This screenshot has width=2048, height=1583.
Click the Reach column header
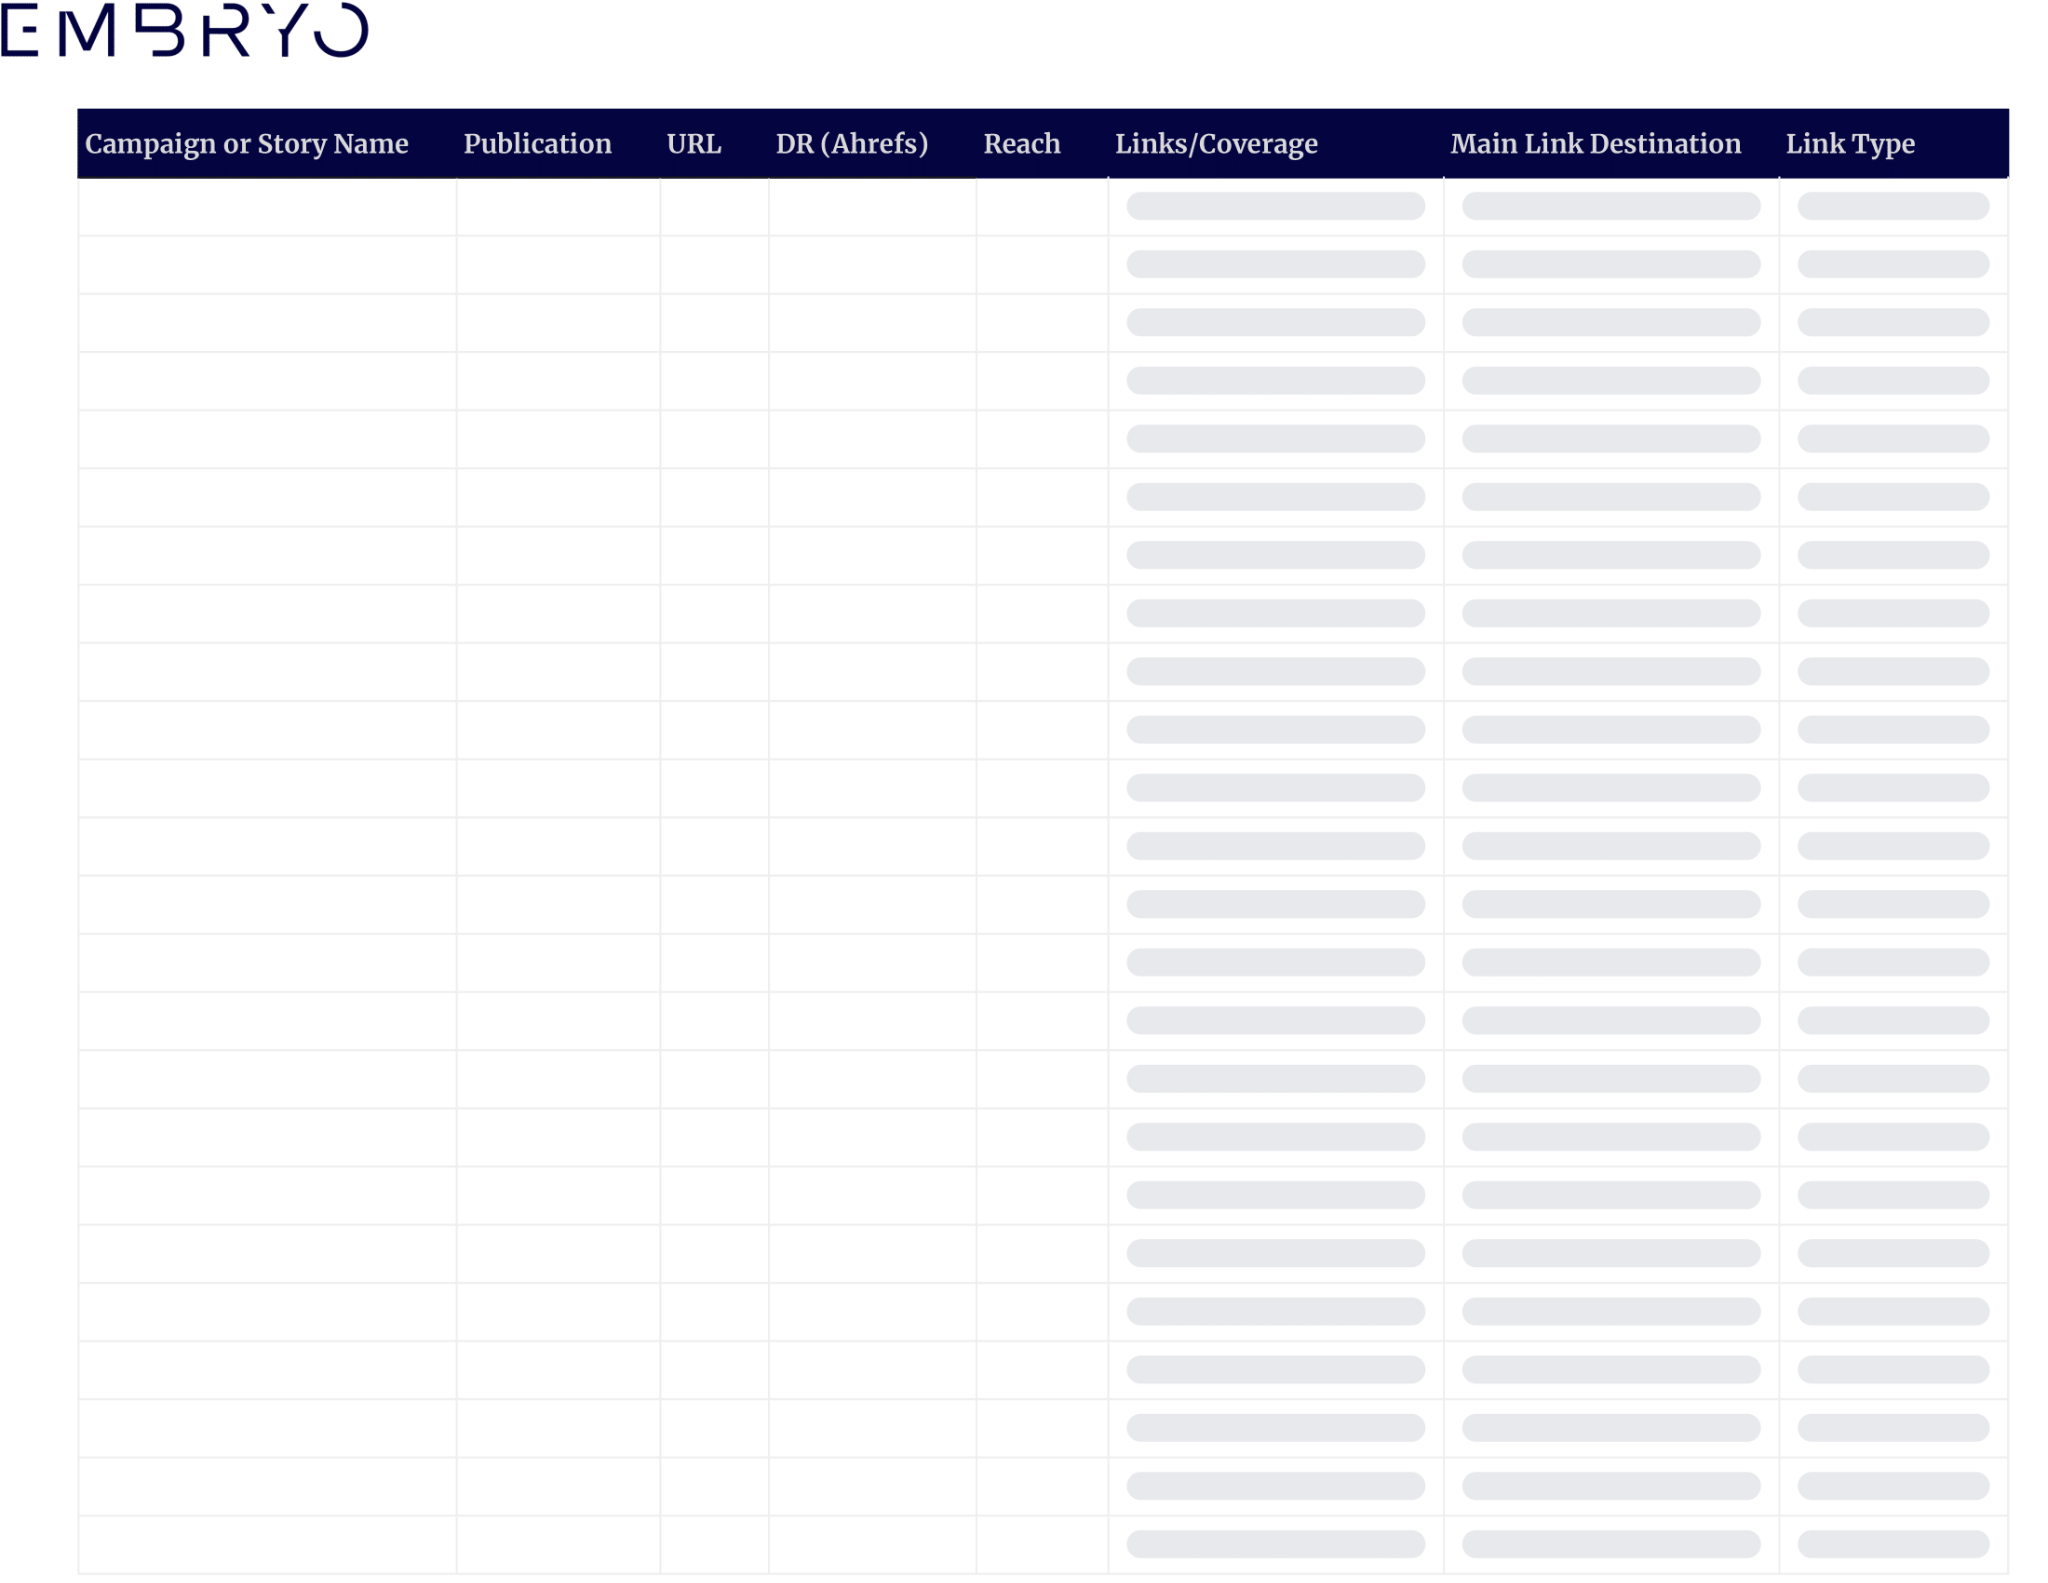tap(1021, 143)
